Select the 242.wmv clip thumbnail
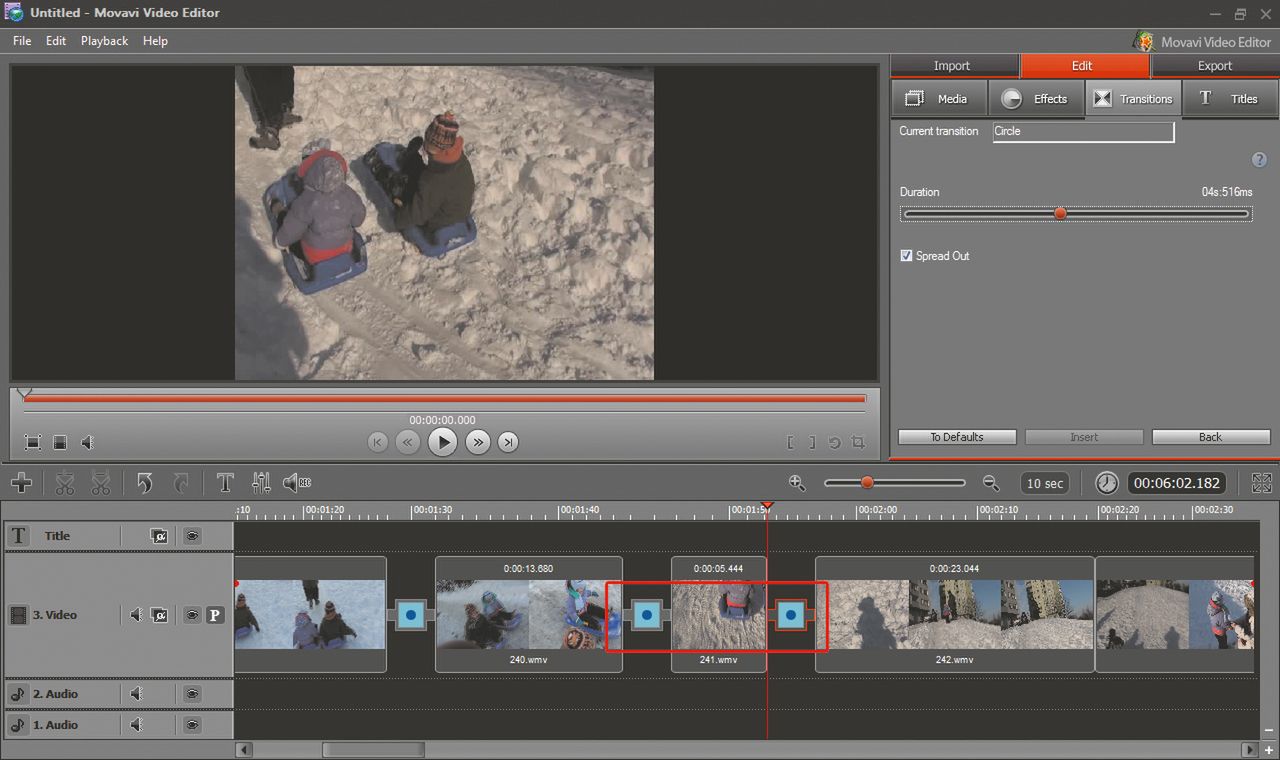Screen dimensions: 1280x760 pyautogui.click(x=955, y=615)
